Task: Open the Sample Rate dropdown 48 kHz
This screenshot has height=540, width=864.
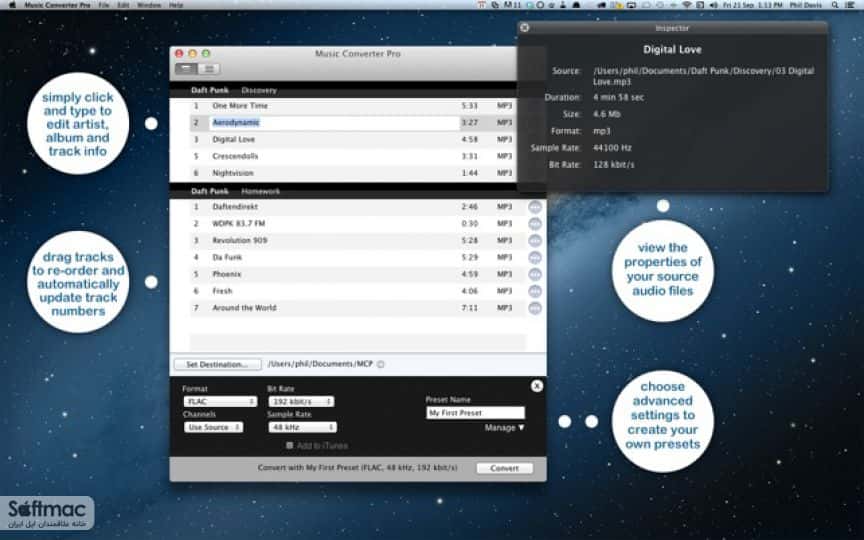Action: pos(302,427)
